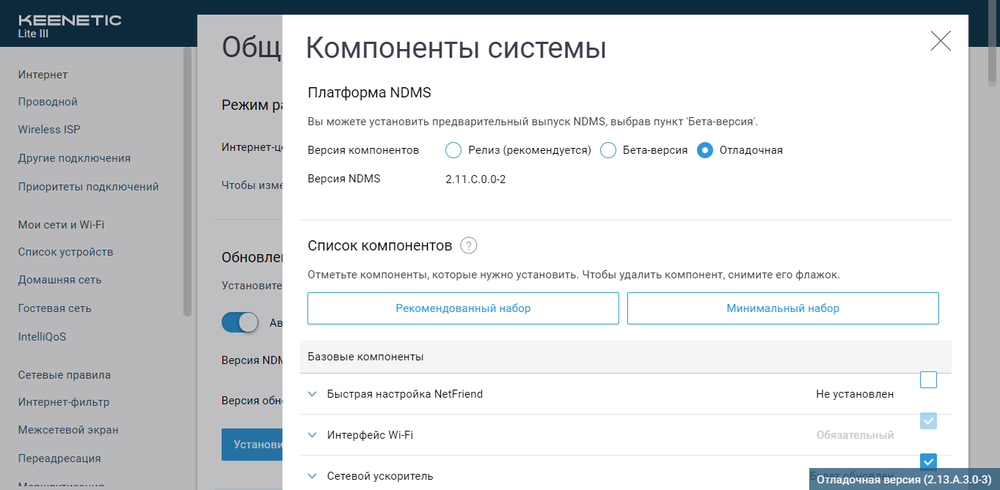
Task: Check the Быстрая настройка NetFriend checkbox
Action: tap(928, 380)
